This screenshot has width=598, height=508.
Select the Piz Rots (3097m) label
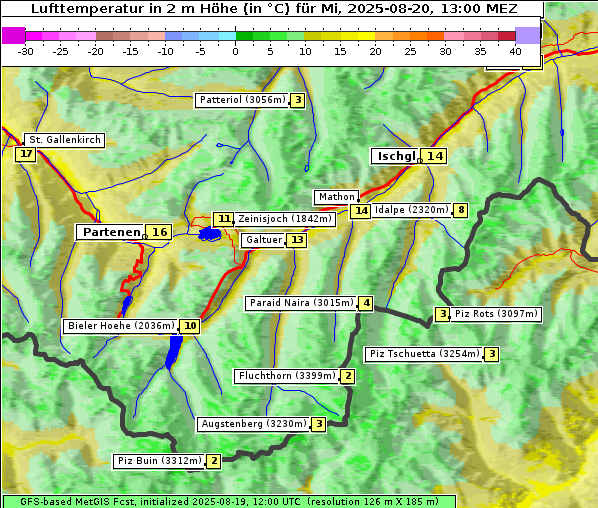[496, 314]
